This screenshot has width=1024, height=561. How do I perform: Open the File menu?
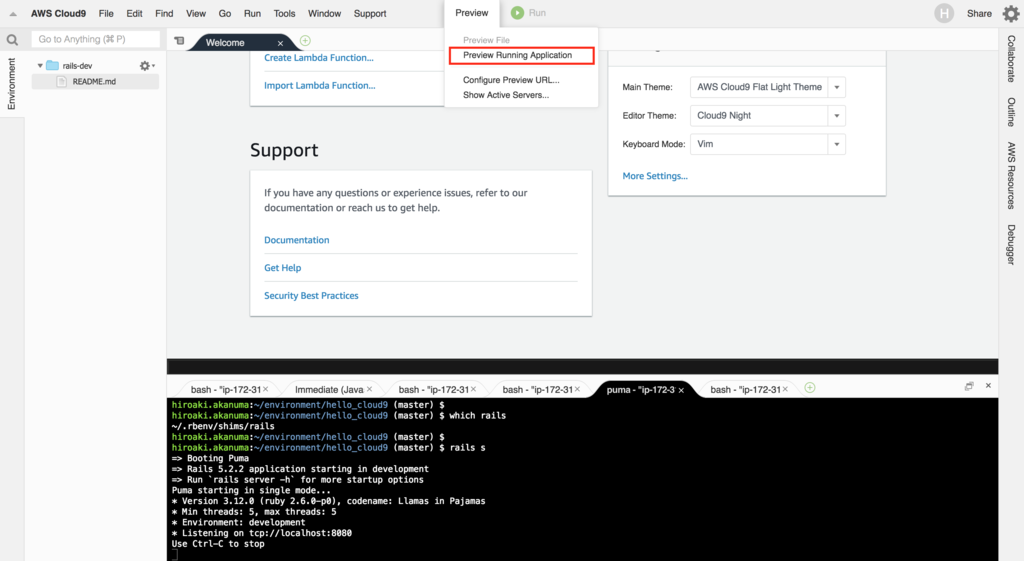pyautogui.click(x=106, y=14)
